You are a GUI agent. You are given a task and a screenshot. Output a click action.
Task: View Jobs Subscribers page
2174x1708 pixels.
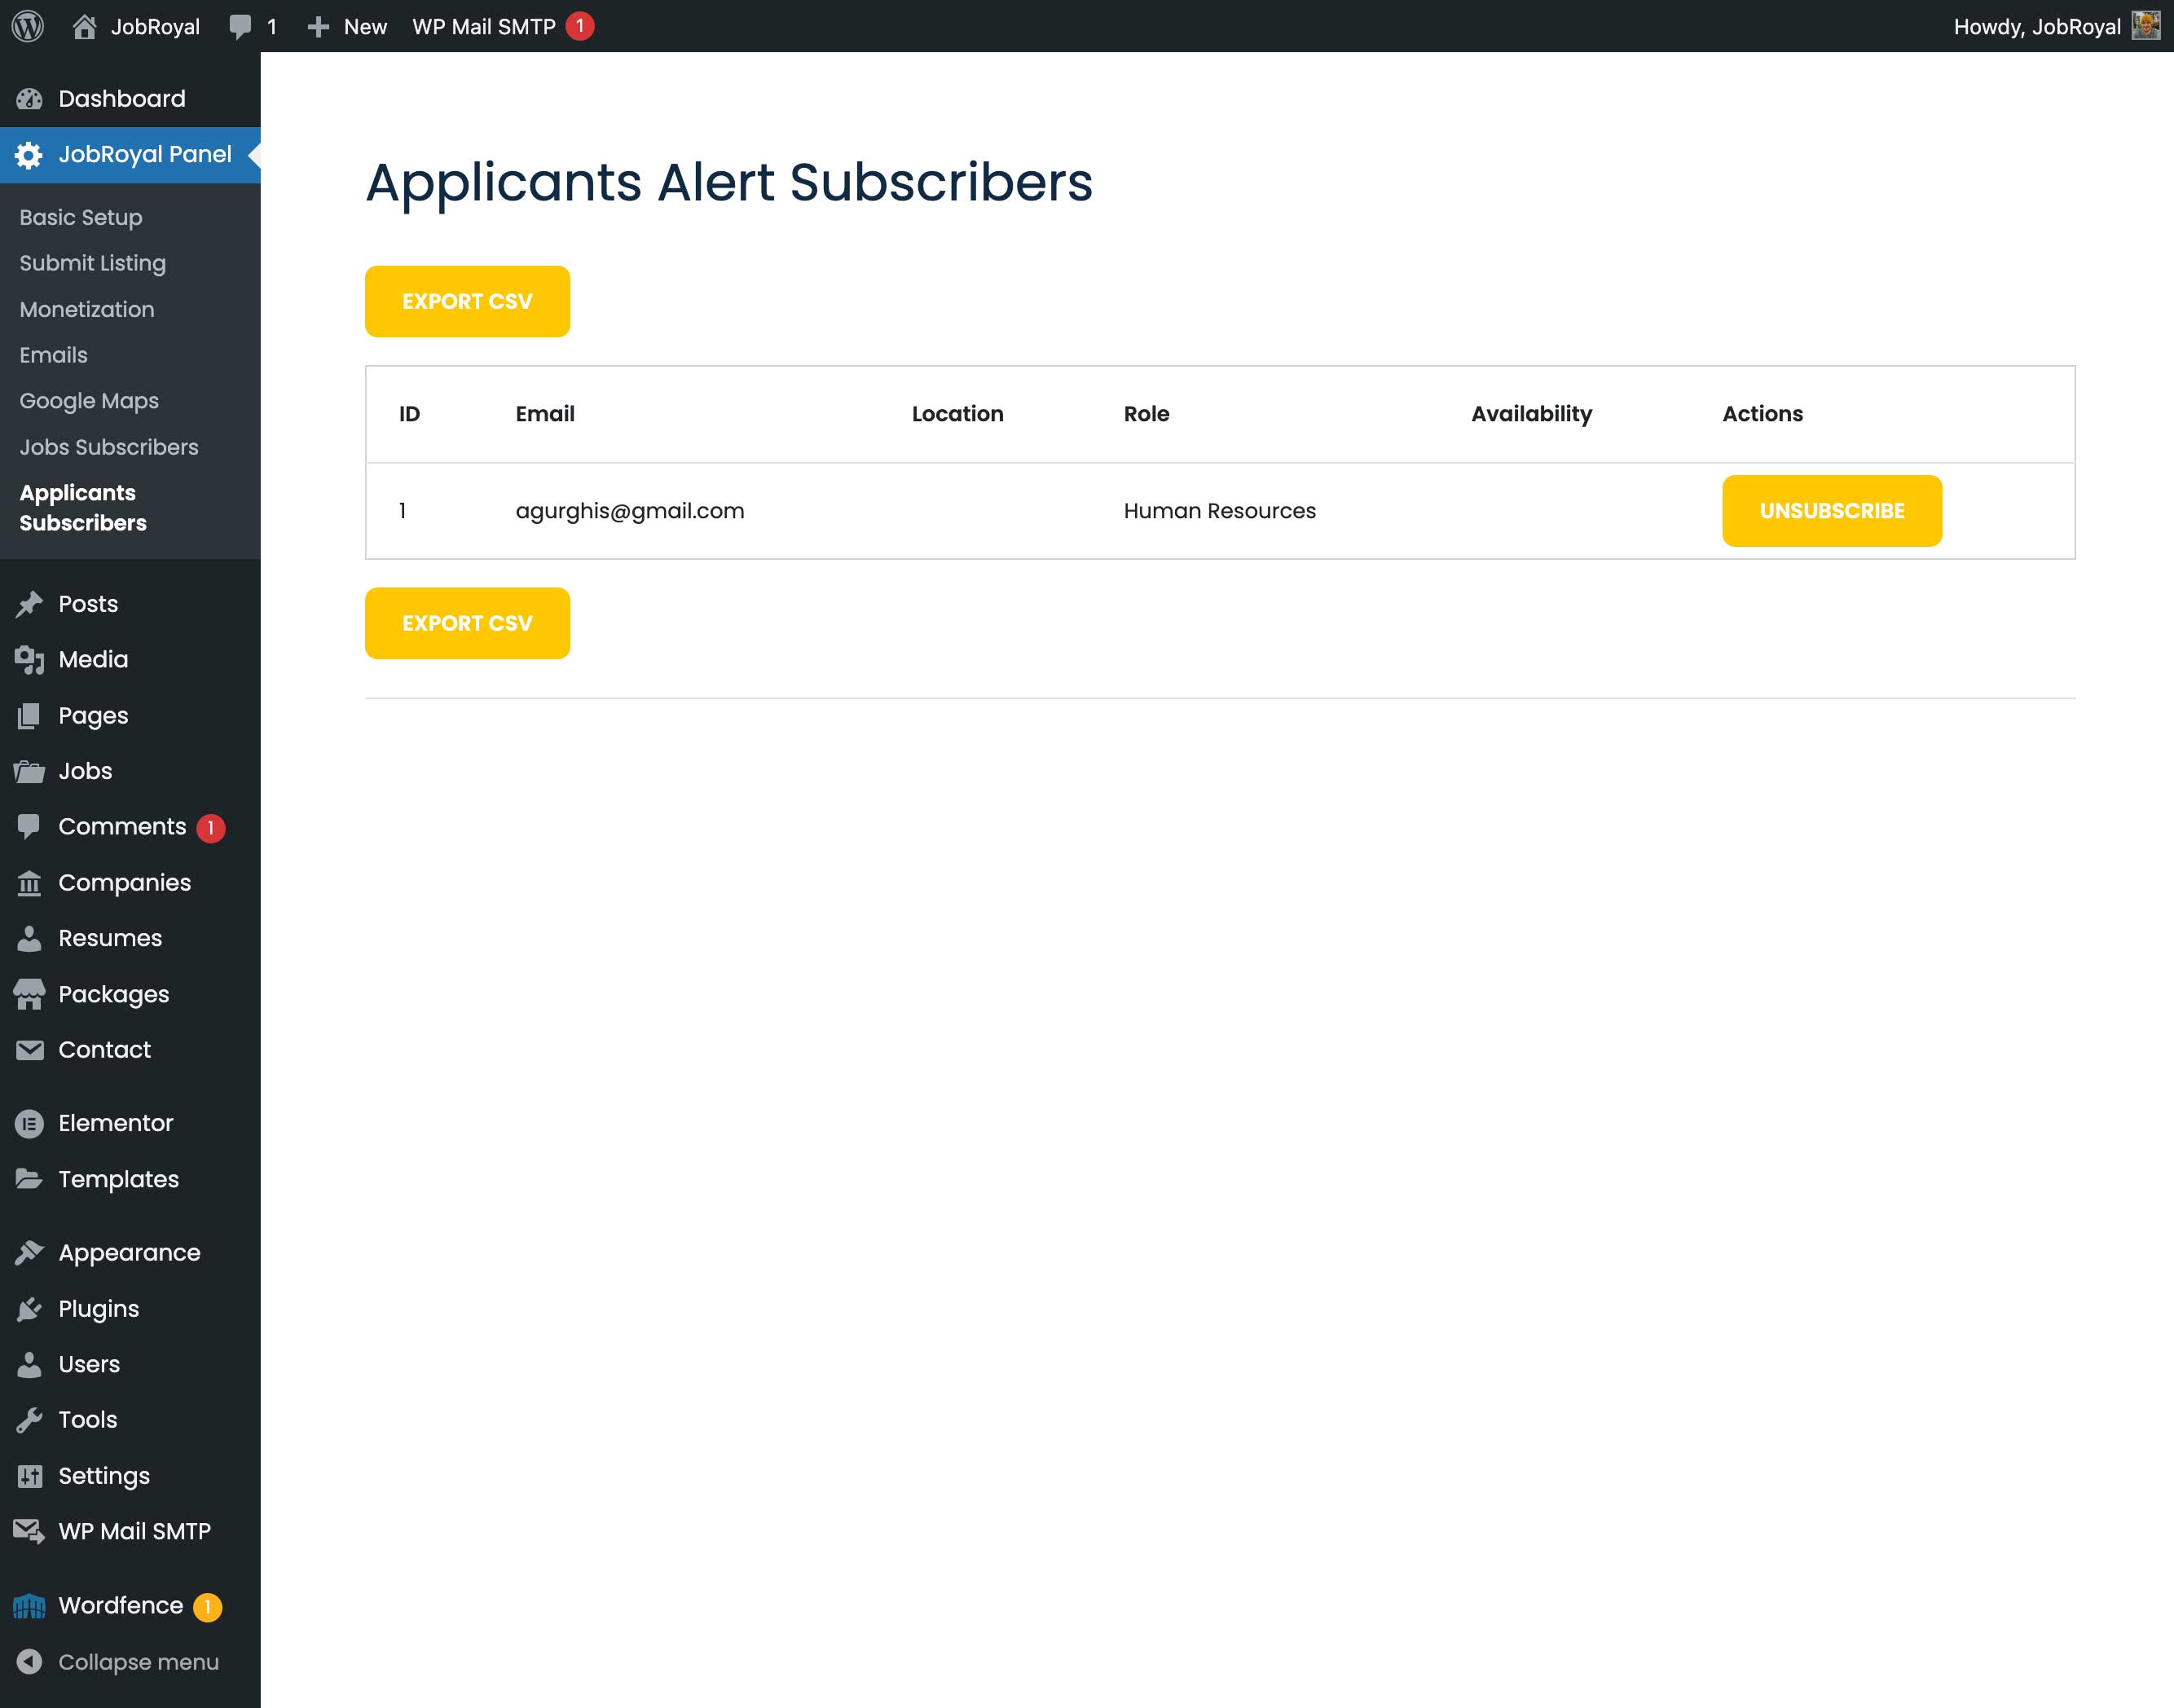point(109,447)
